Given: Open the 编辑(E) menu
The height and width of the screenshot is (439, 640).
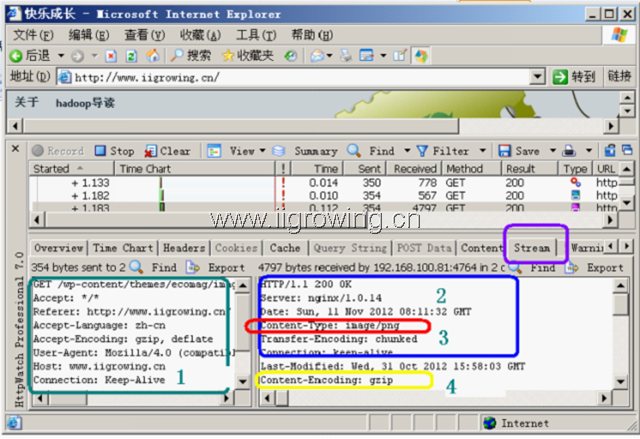Looking at the screenshot, I should point(89,35).
